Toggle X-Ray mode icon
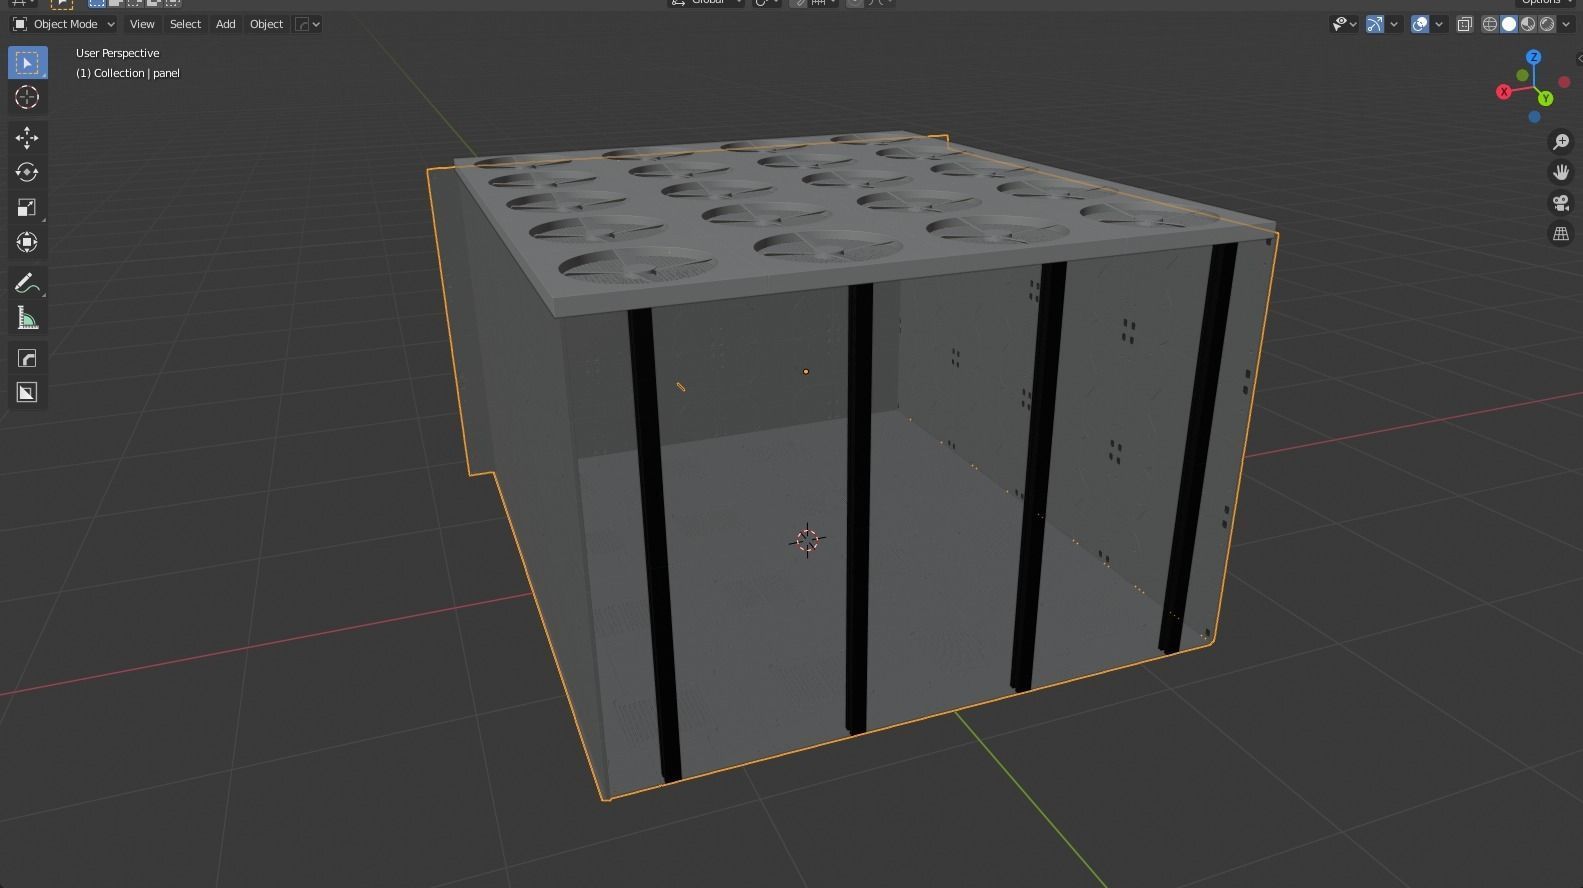Screen dimensions: 1583x888 click(x=1465, y=24)
